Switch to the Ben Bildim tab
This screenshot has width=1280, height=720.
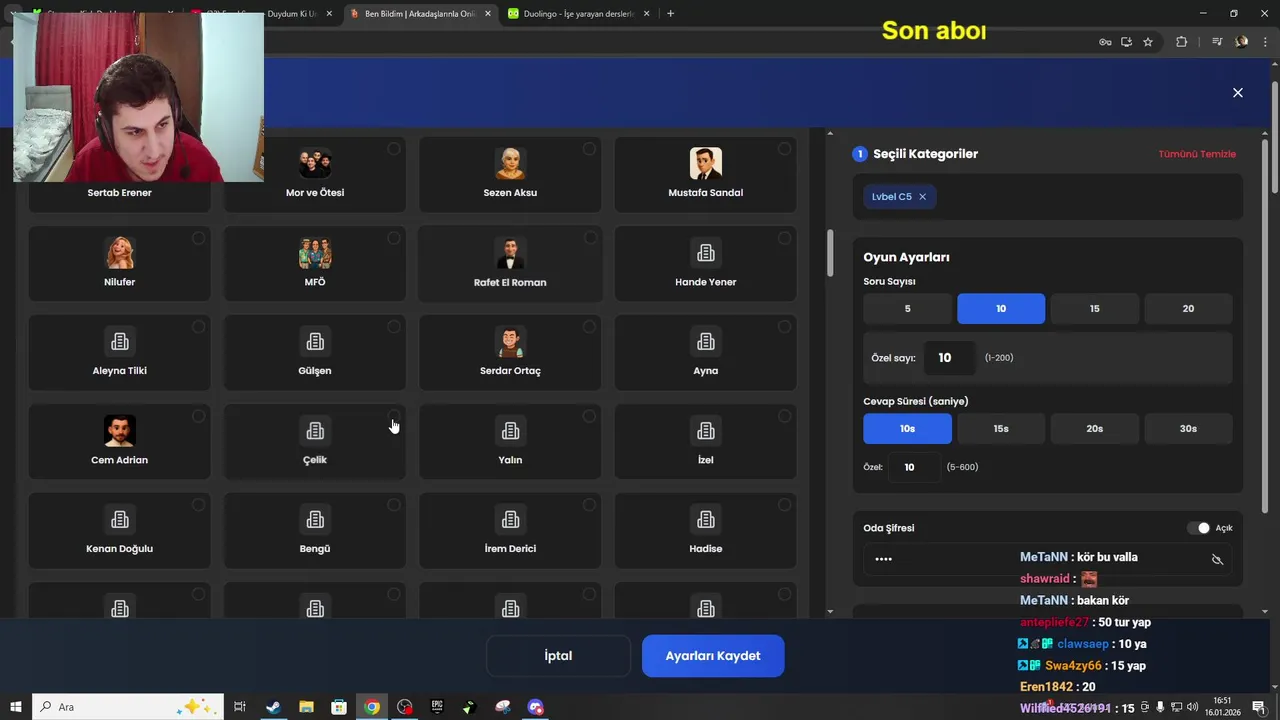click(x=420, y=14)
